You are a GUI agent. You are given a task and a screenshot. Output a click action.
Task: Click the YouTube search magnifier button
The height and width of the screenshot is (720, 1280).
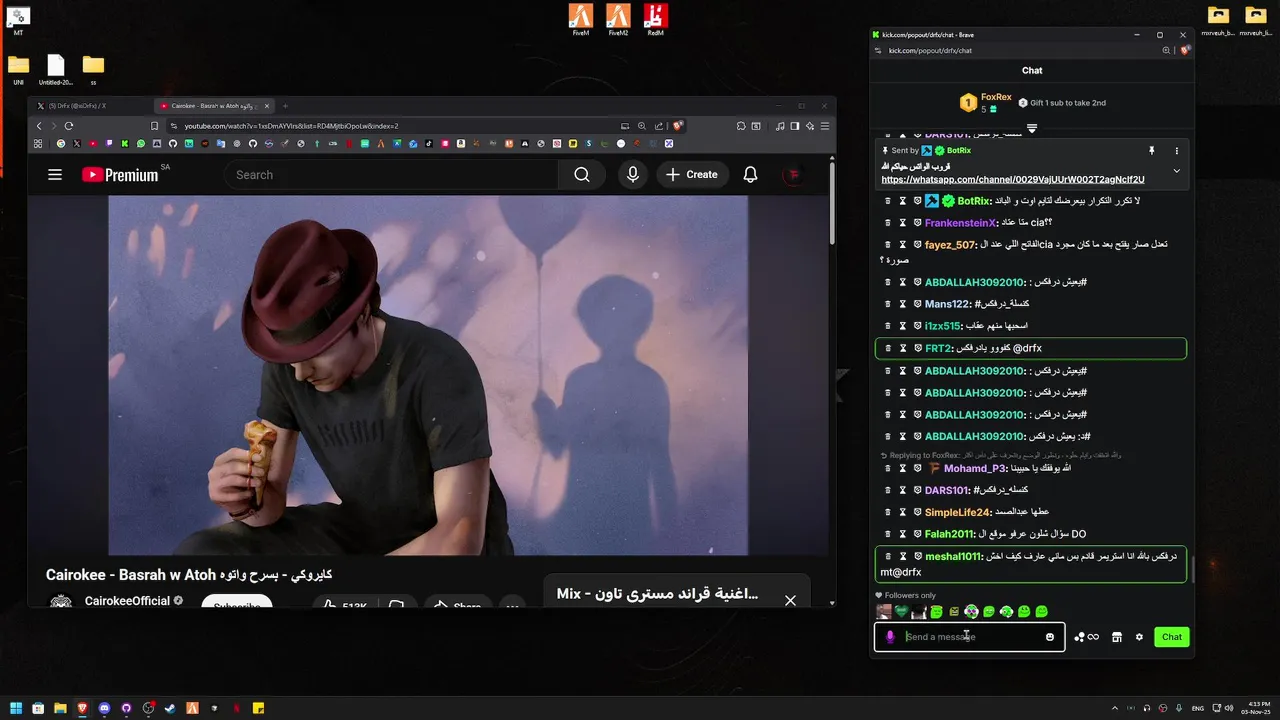pos(582,175)
